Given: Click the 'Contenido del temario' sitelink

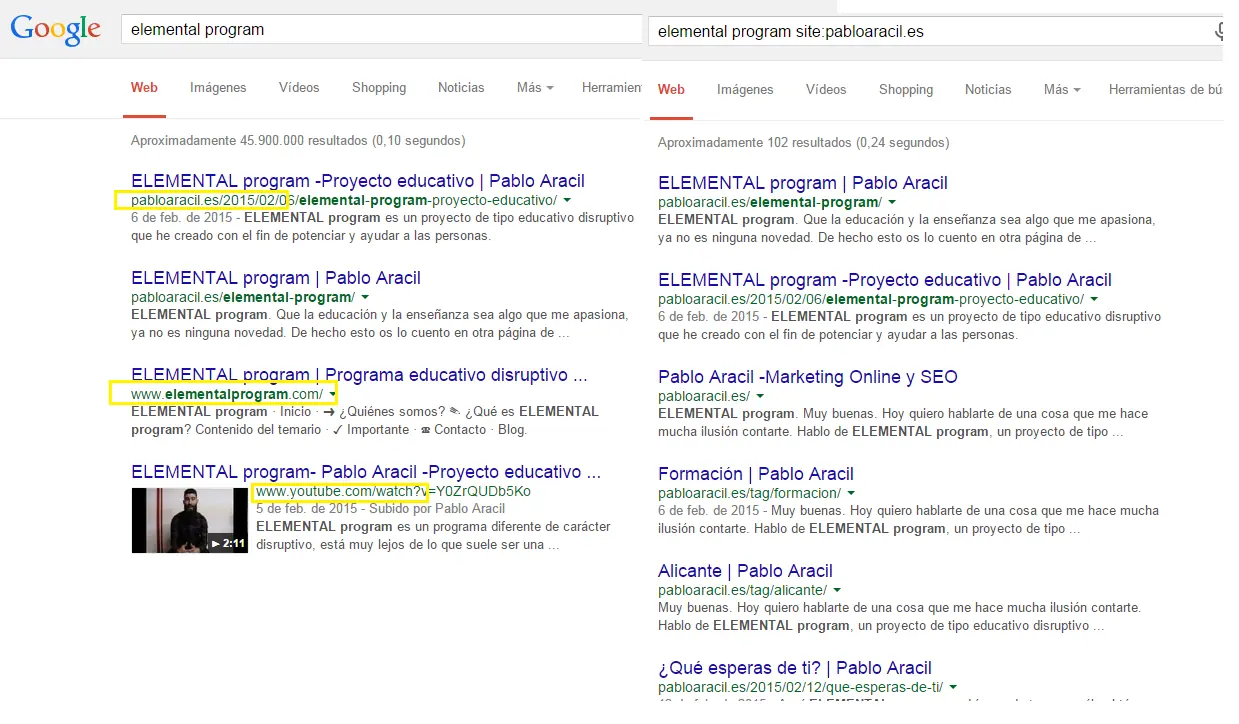Looking at the screenshot, I should click(258, 430).
